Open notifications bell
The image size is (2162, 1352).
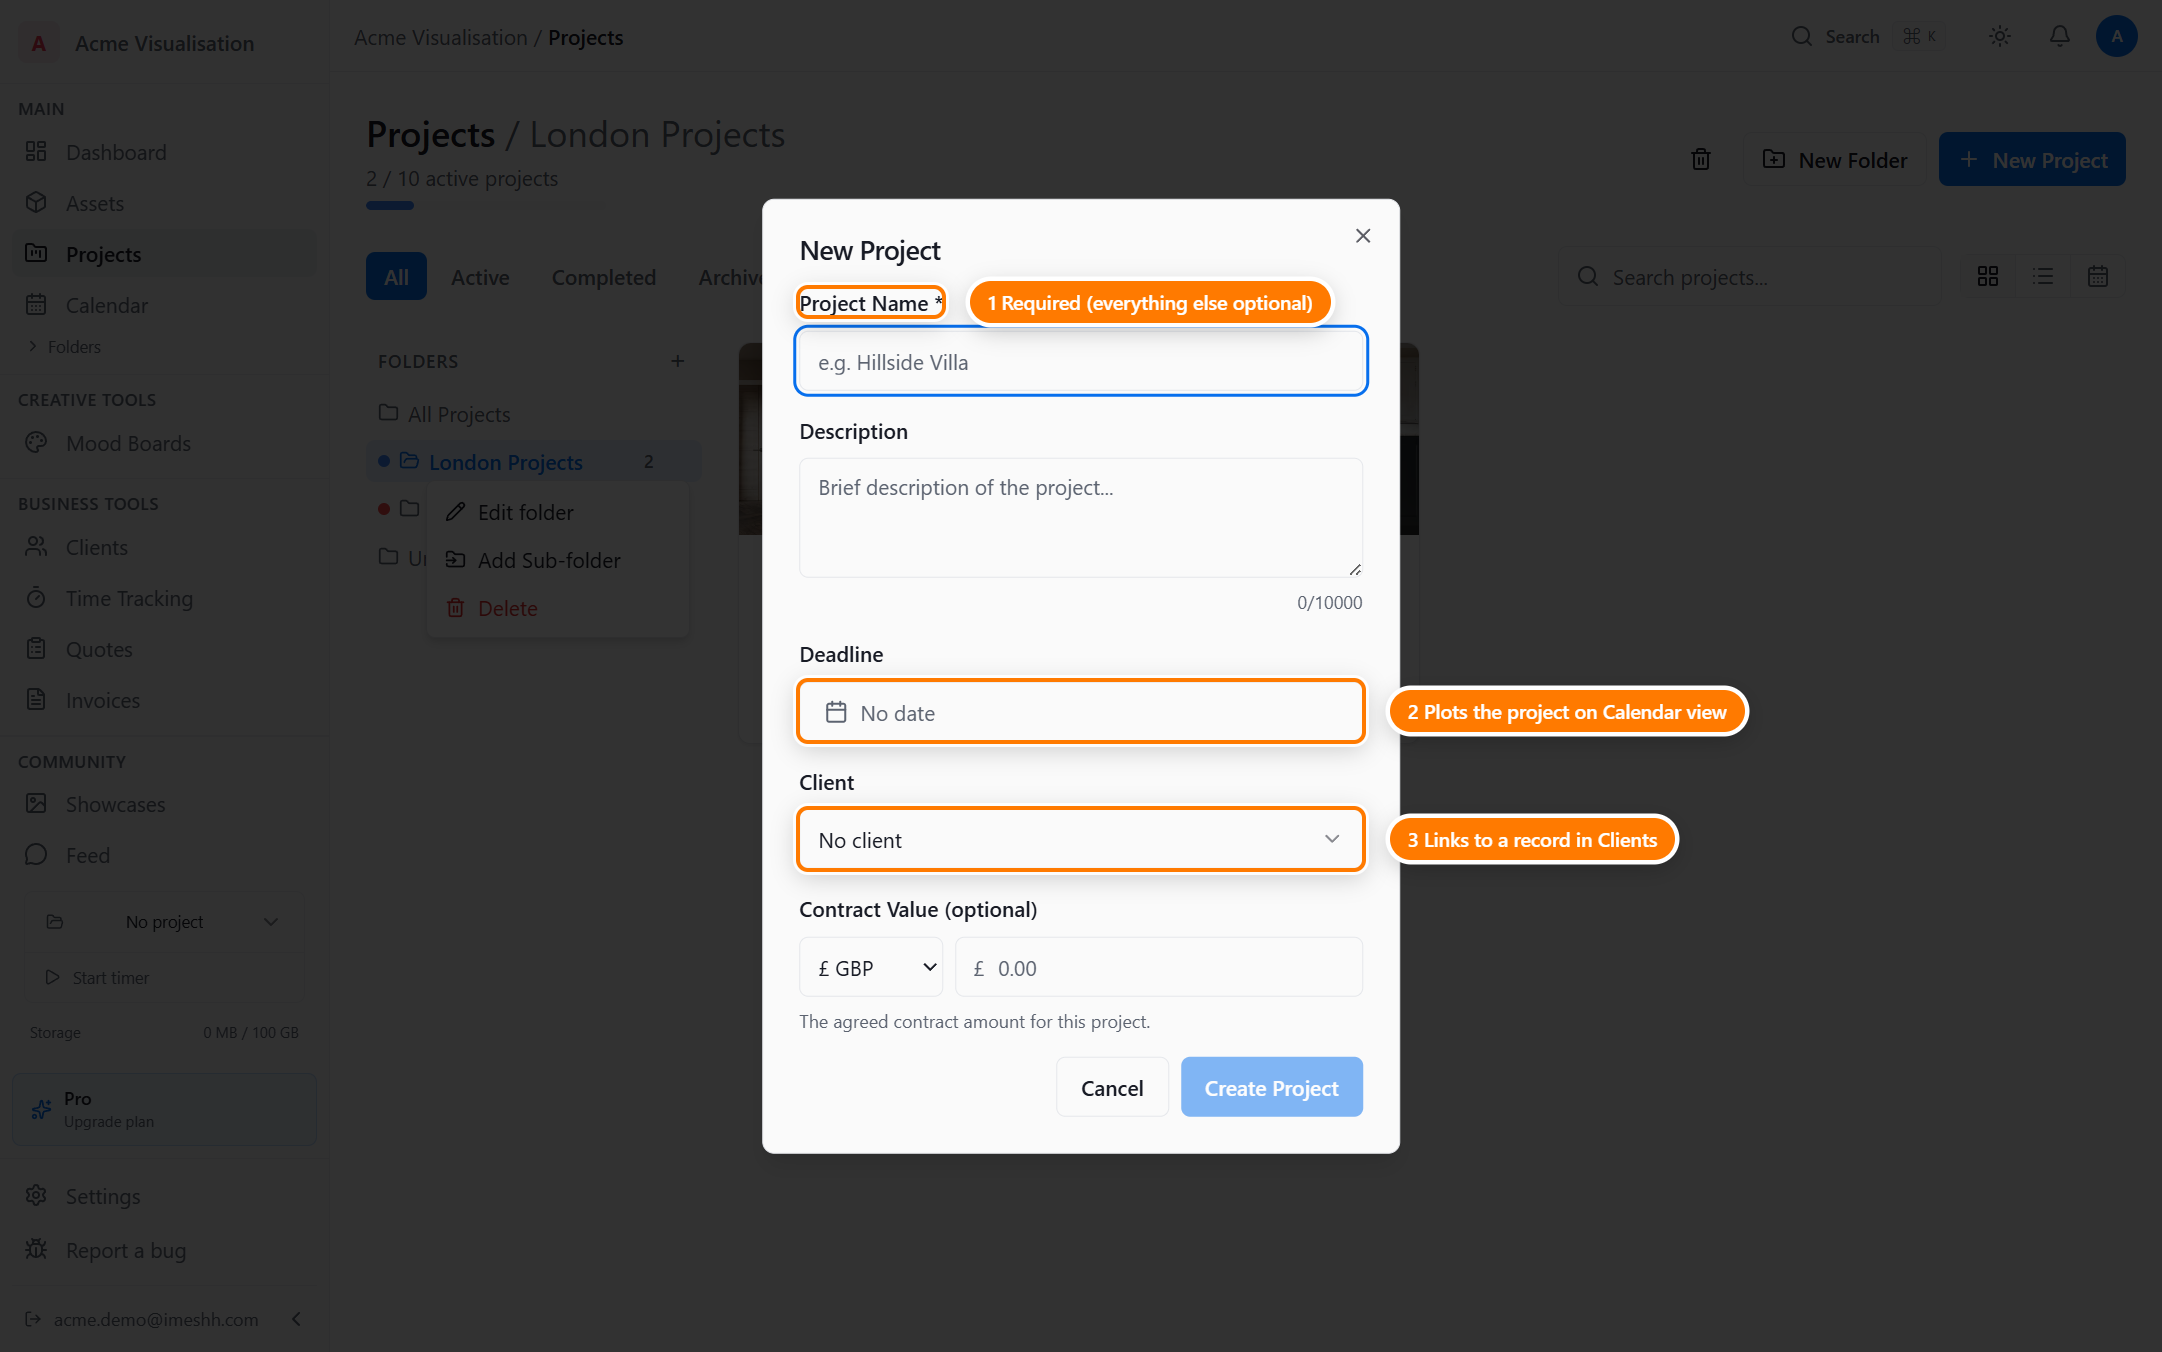coord(2060,36)
